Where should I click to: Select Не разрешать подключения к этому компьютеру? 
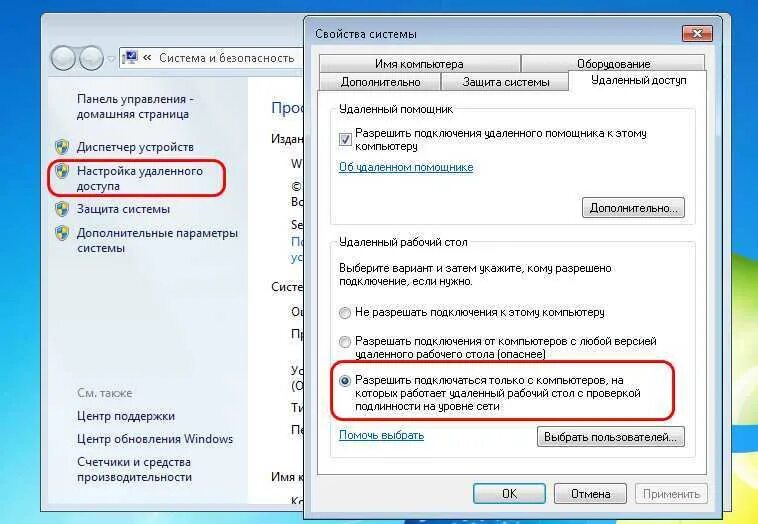345,313
